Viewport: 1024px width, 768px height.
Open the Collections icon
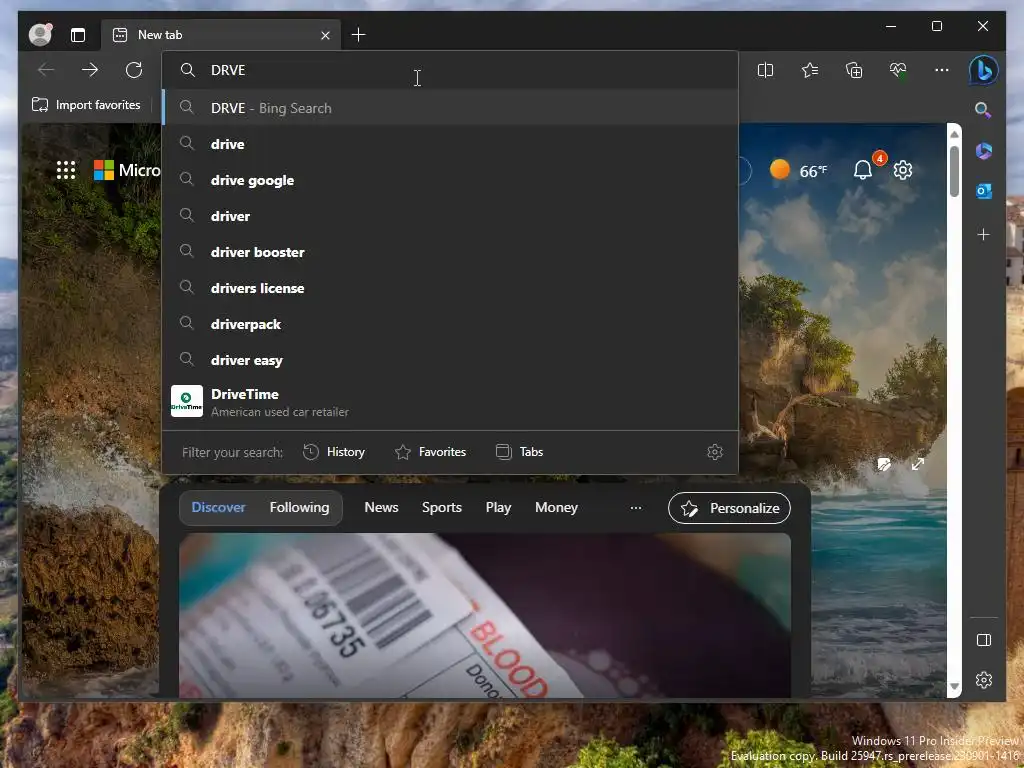854,70
